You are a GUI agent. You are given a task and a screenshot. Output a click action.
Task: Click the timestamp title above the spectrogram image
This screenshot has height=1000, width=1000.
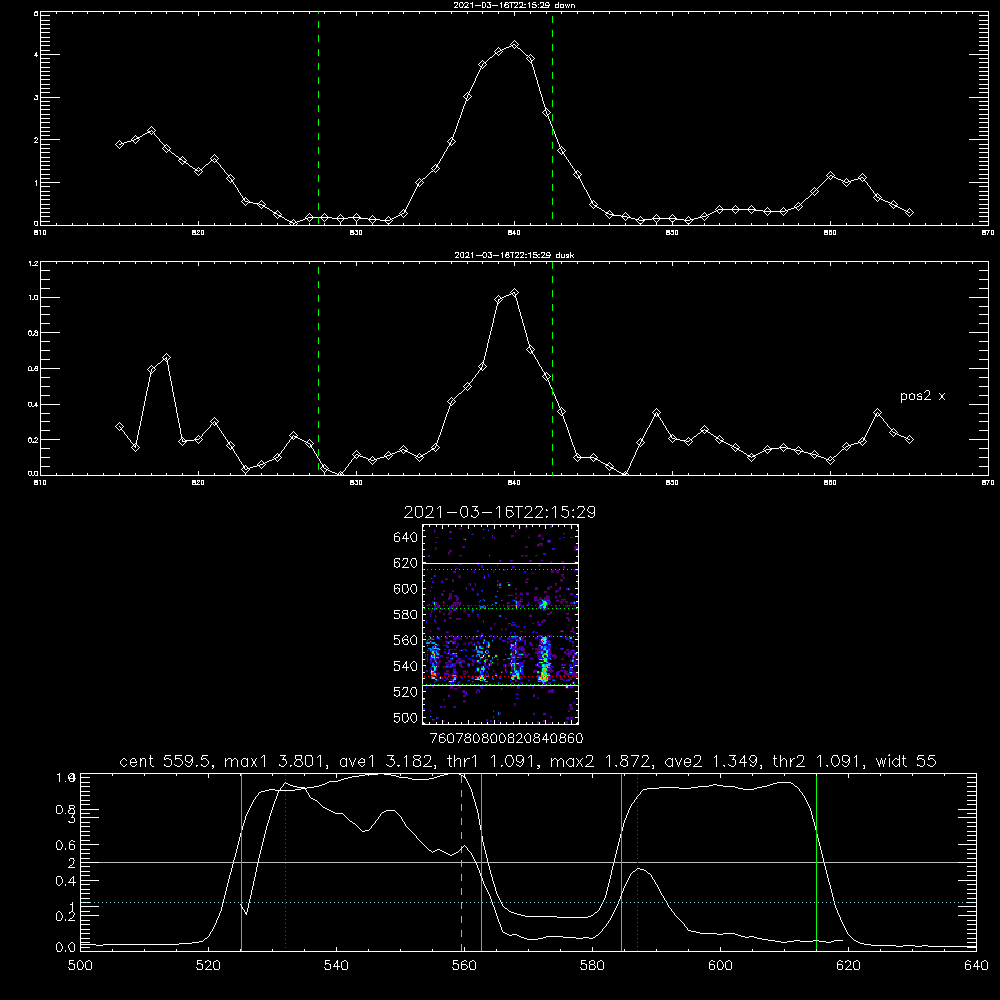pyautogui.click(x=499, y=512)
